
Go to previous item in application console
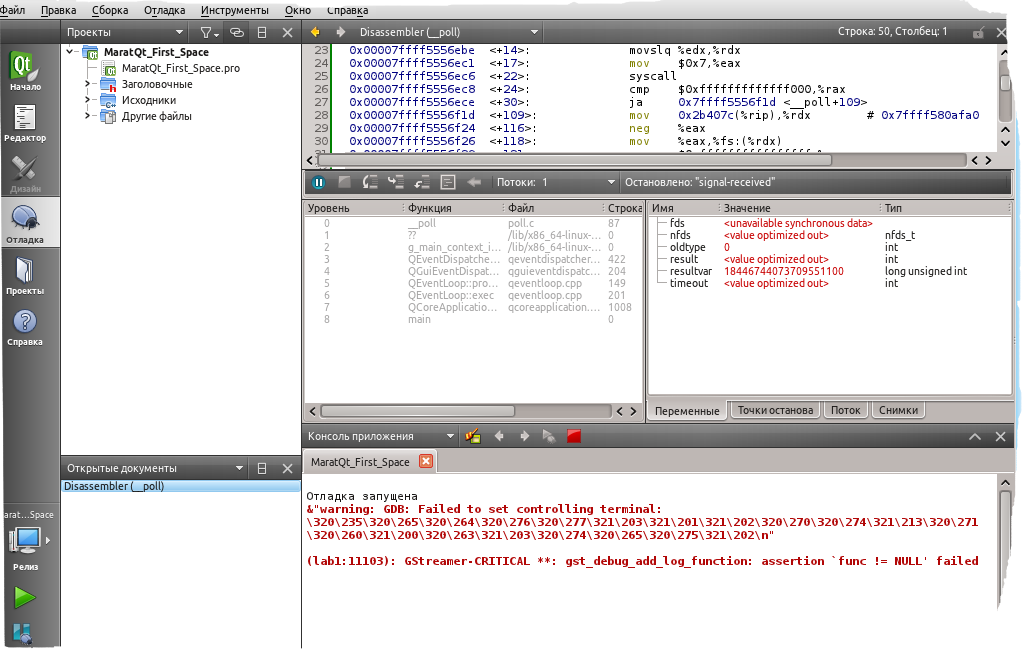[499, 436]
